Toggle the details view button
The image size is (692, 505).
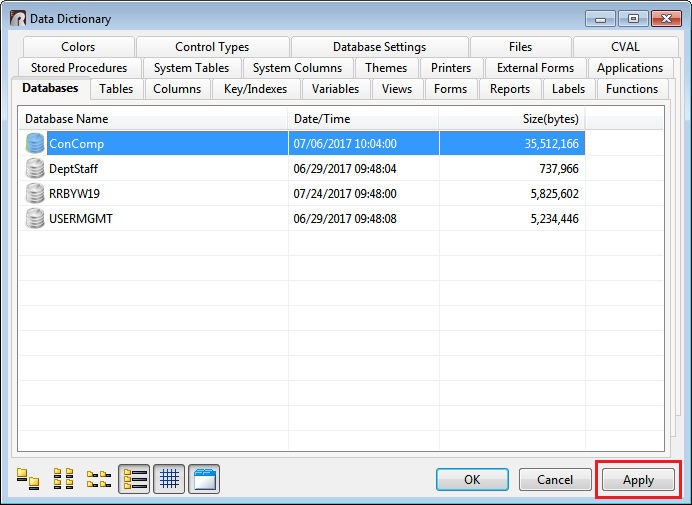(x=134, y=480)
